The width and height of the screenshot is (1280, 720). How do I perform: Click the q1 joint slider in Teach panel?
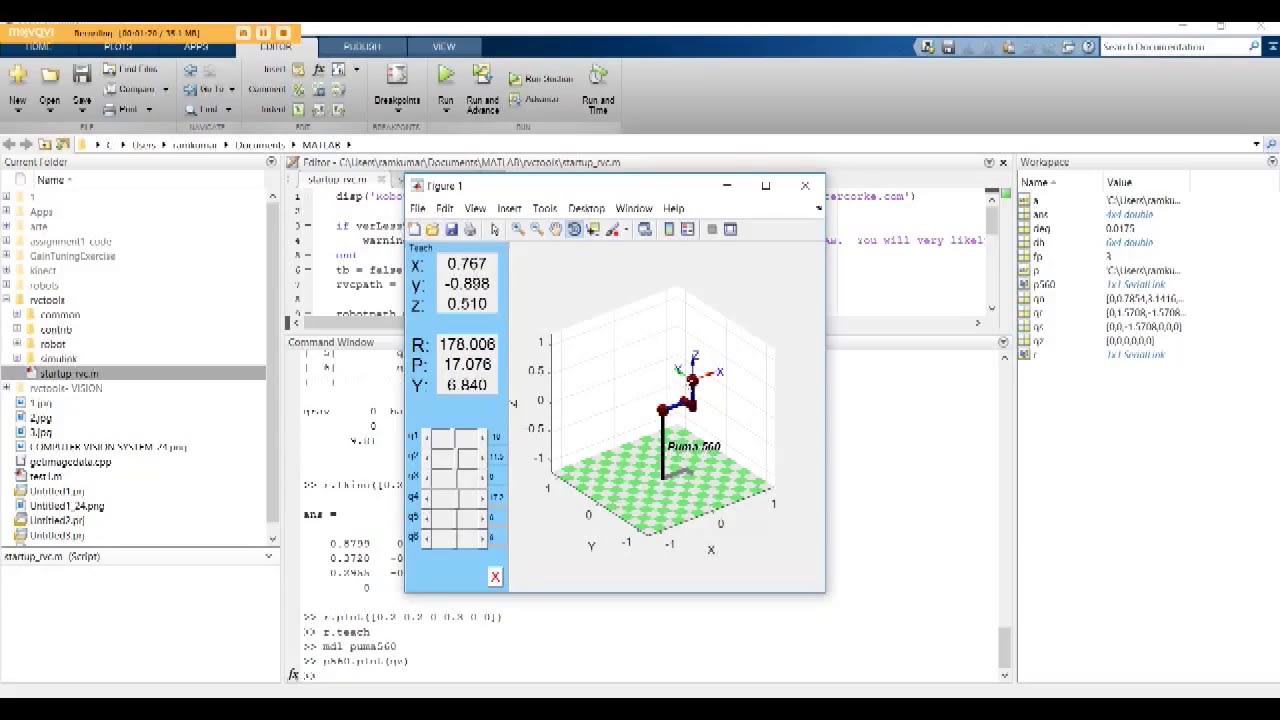(455, 437)
